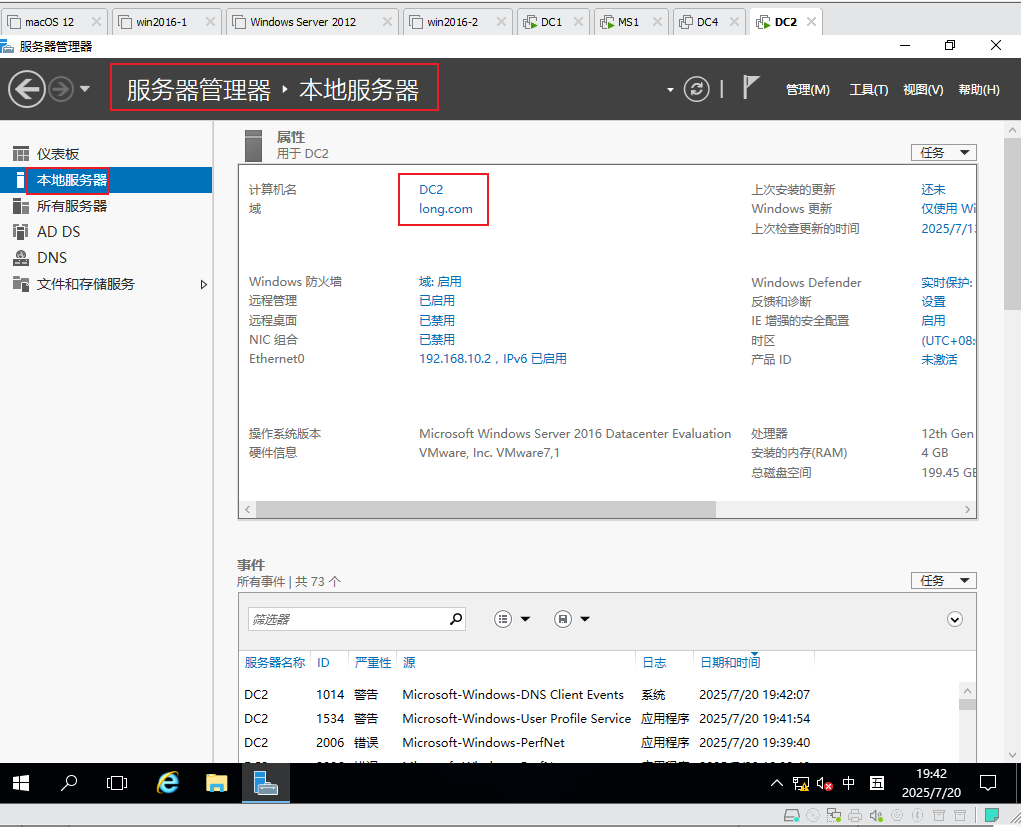Image resolution: width=1021 pixels, height=827 pixels.
Task: Open File Explorer from taskbar
Action: point(216,783)
